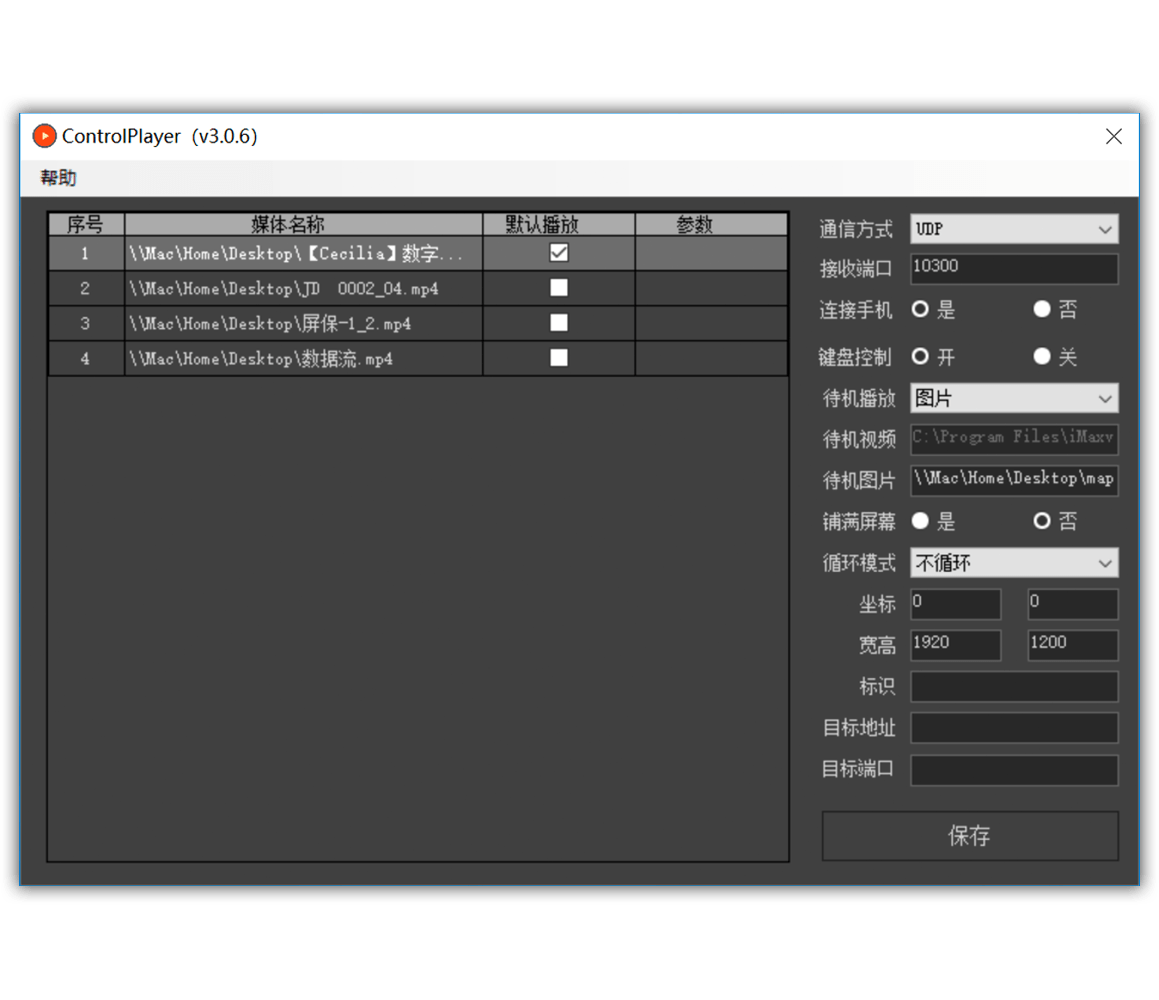Viewport: 1159px width, 1000px height.
Task: Open the 通信方式 dropdown showing UDP
Action: click(1013, 229)
